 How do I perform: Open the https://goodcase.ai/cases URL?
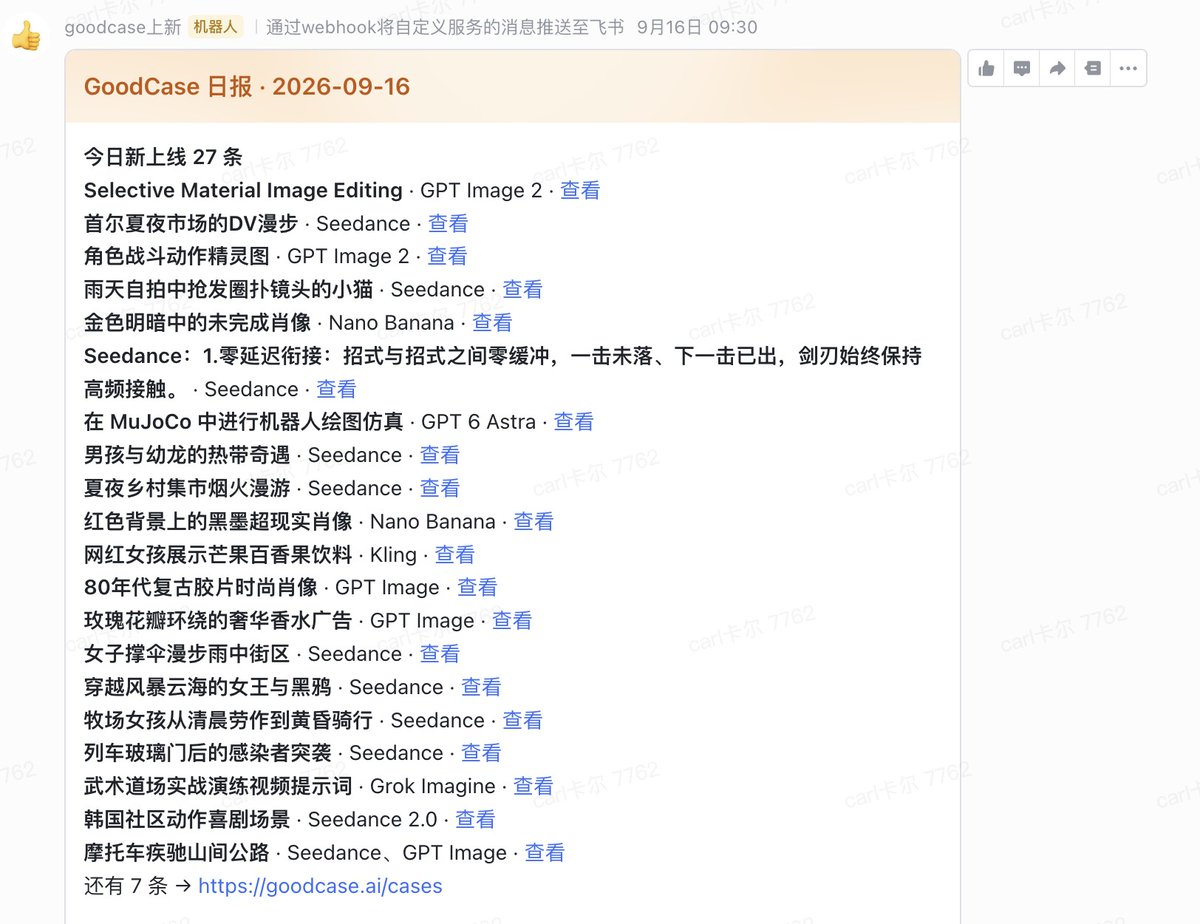(320, 886)
